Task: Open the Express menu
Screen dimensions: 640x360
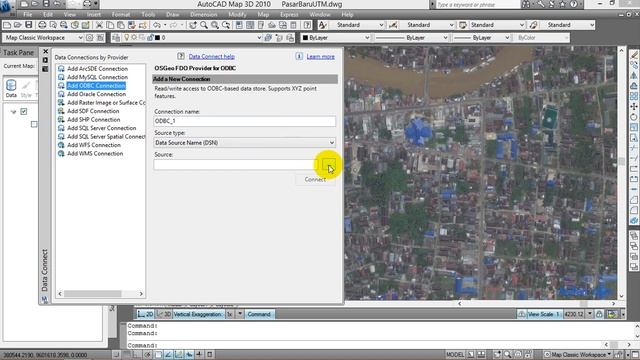Action: pos(289,14)
